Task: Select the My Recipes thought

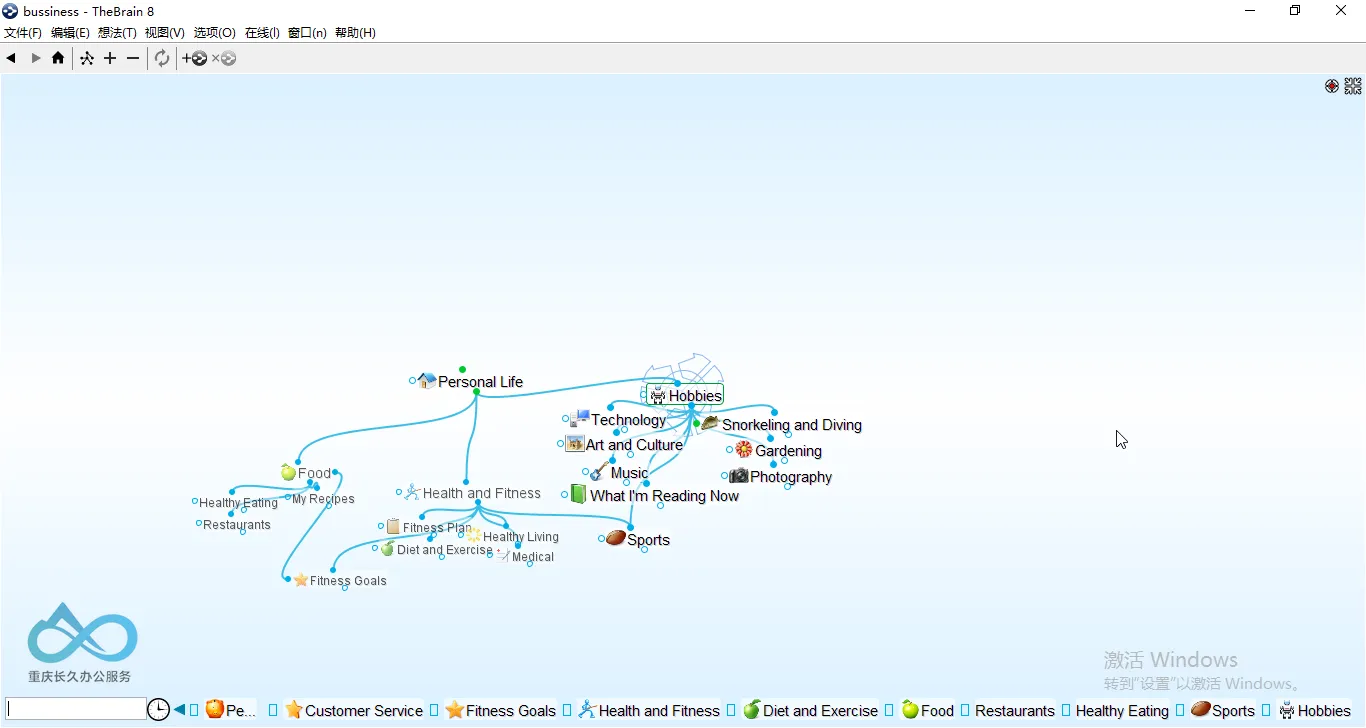Action: 323,499
